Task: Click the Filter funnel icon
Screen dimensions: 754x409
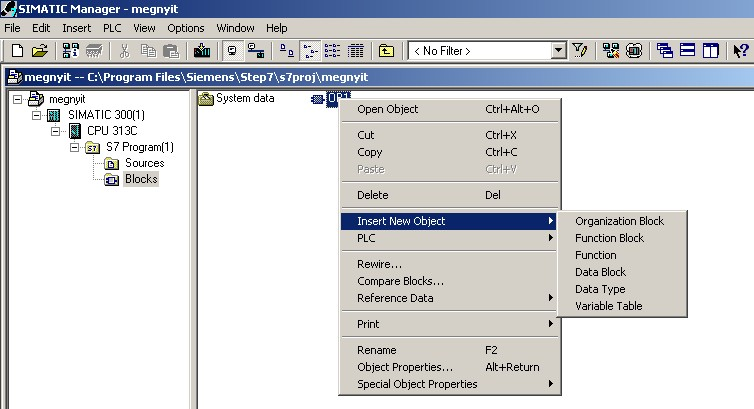Action: point(580,50)
